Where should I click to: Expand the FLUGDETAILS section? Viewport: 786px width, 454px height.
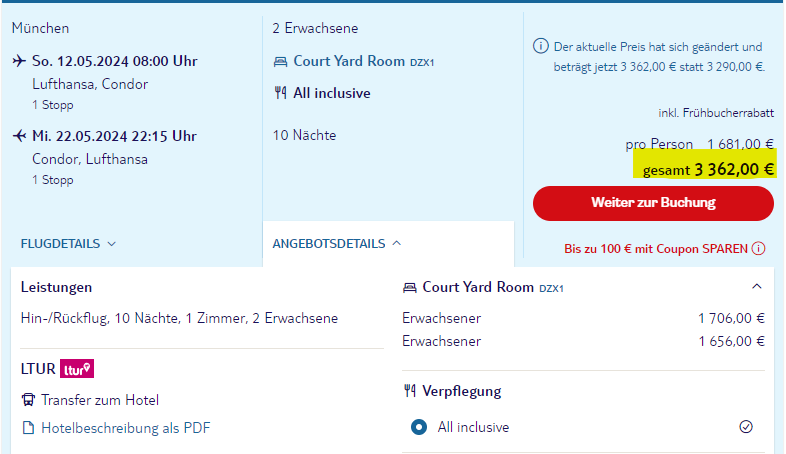coord(68,244)
